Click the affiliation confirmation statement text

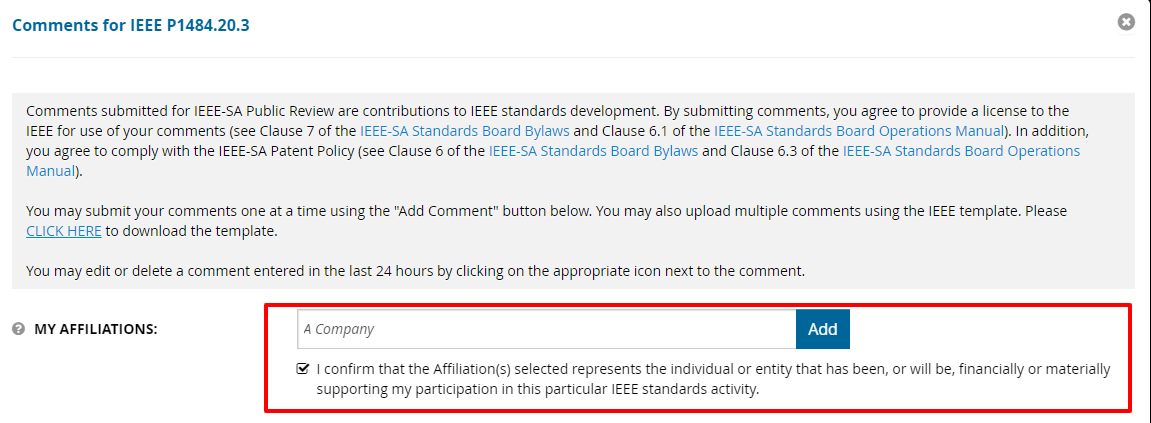(x=714, y=379)
